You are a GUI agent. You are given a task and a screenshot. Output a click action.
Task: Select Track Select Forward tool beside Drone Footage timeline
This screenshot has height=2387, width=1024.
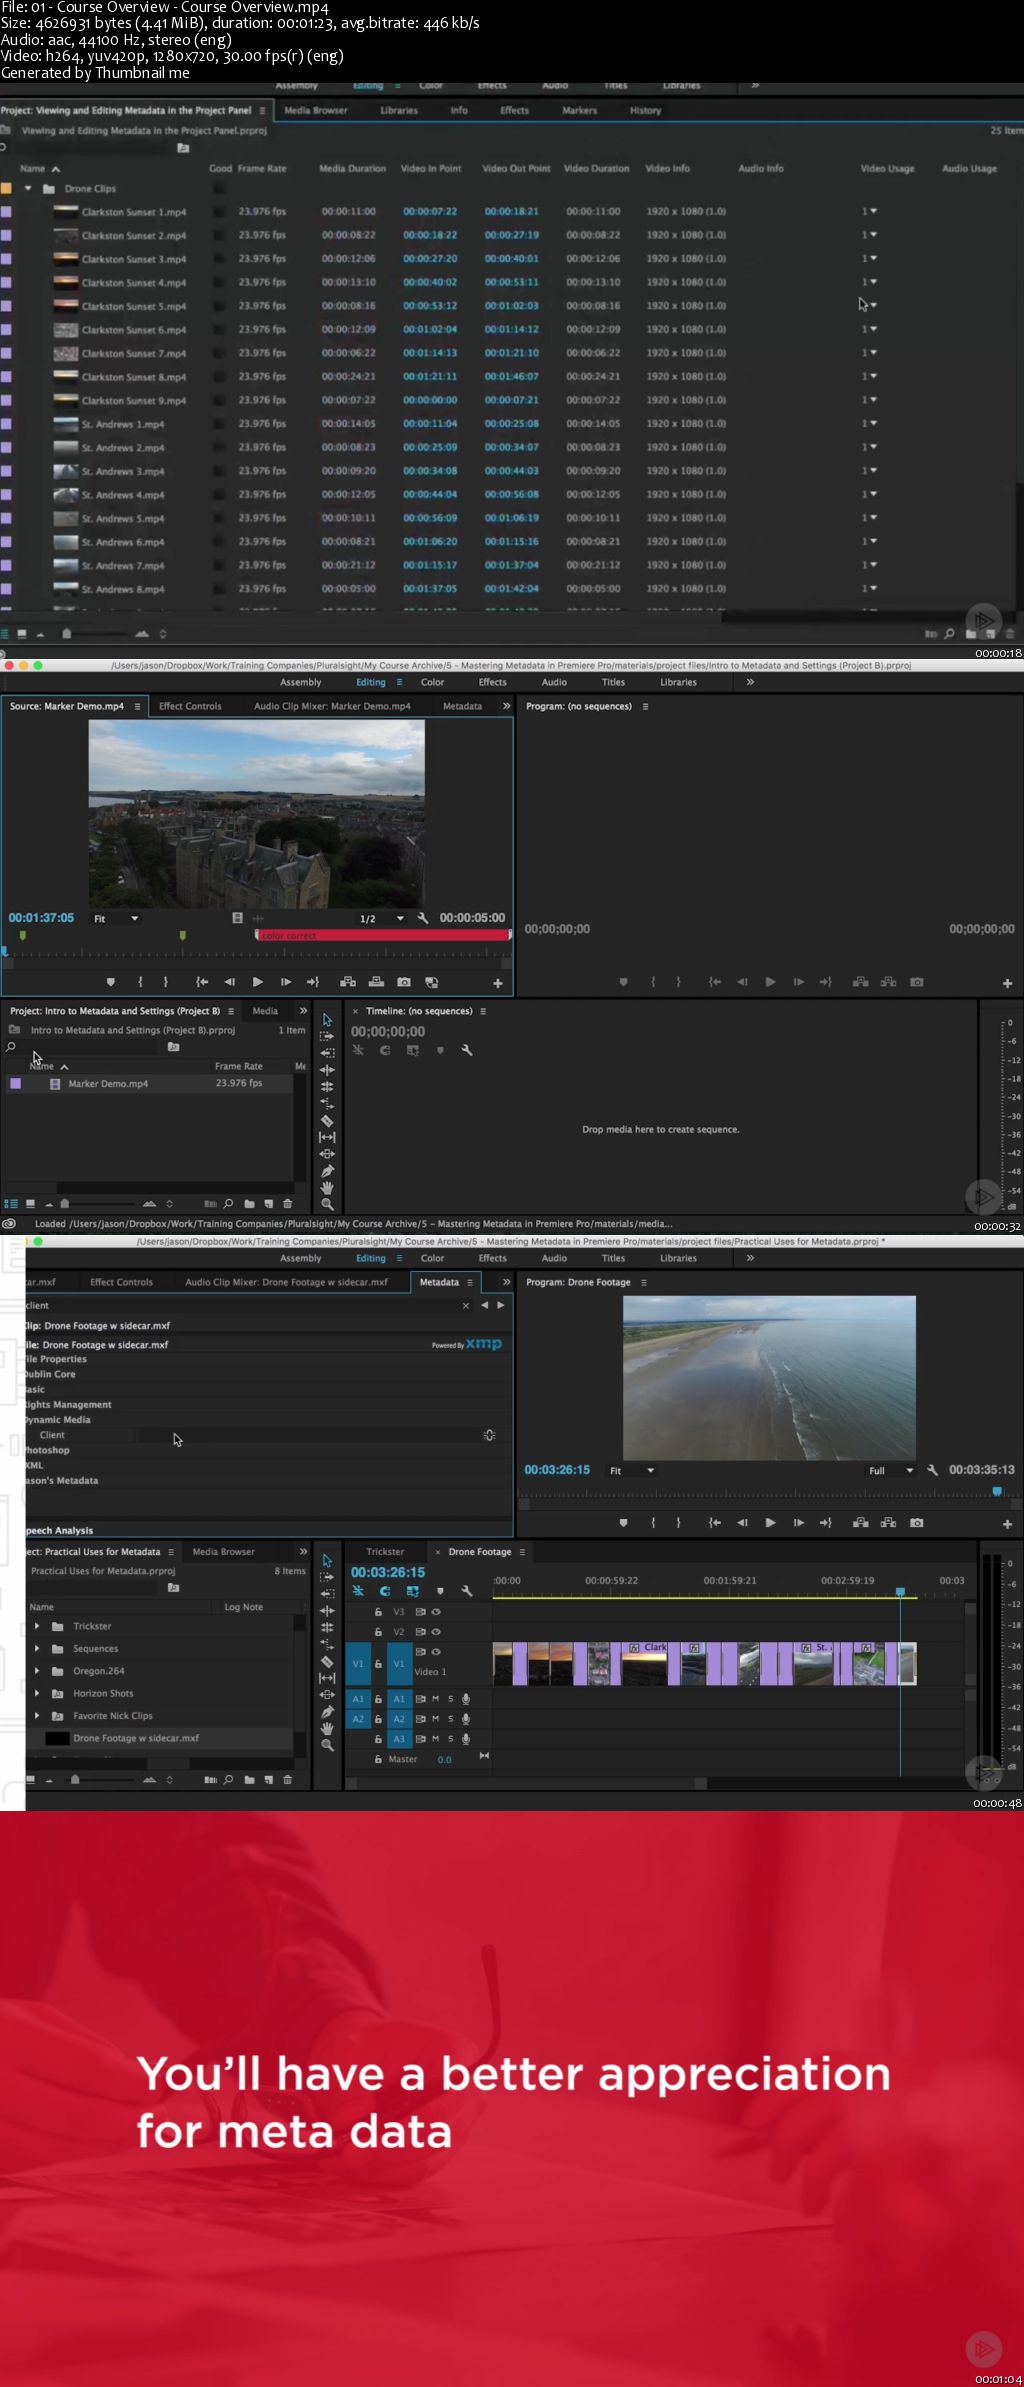(x=327, y=1577)
